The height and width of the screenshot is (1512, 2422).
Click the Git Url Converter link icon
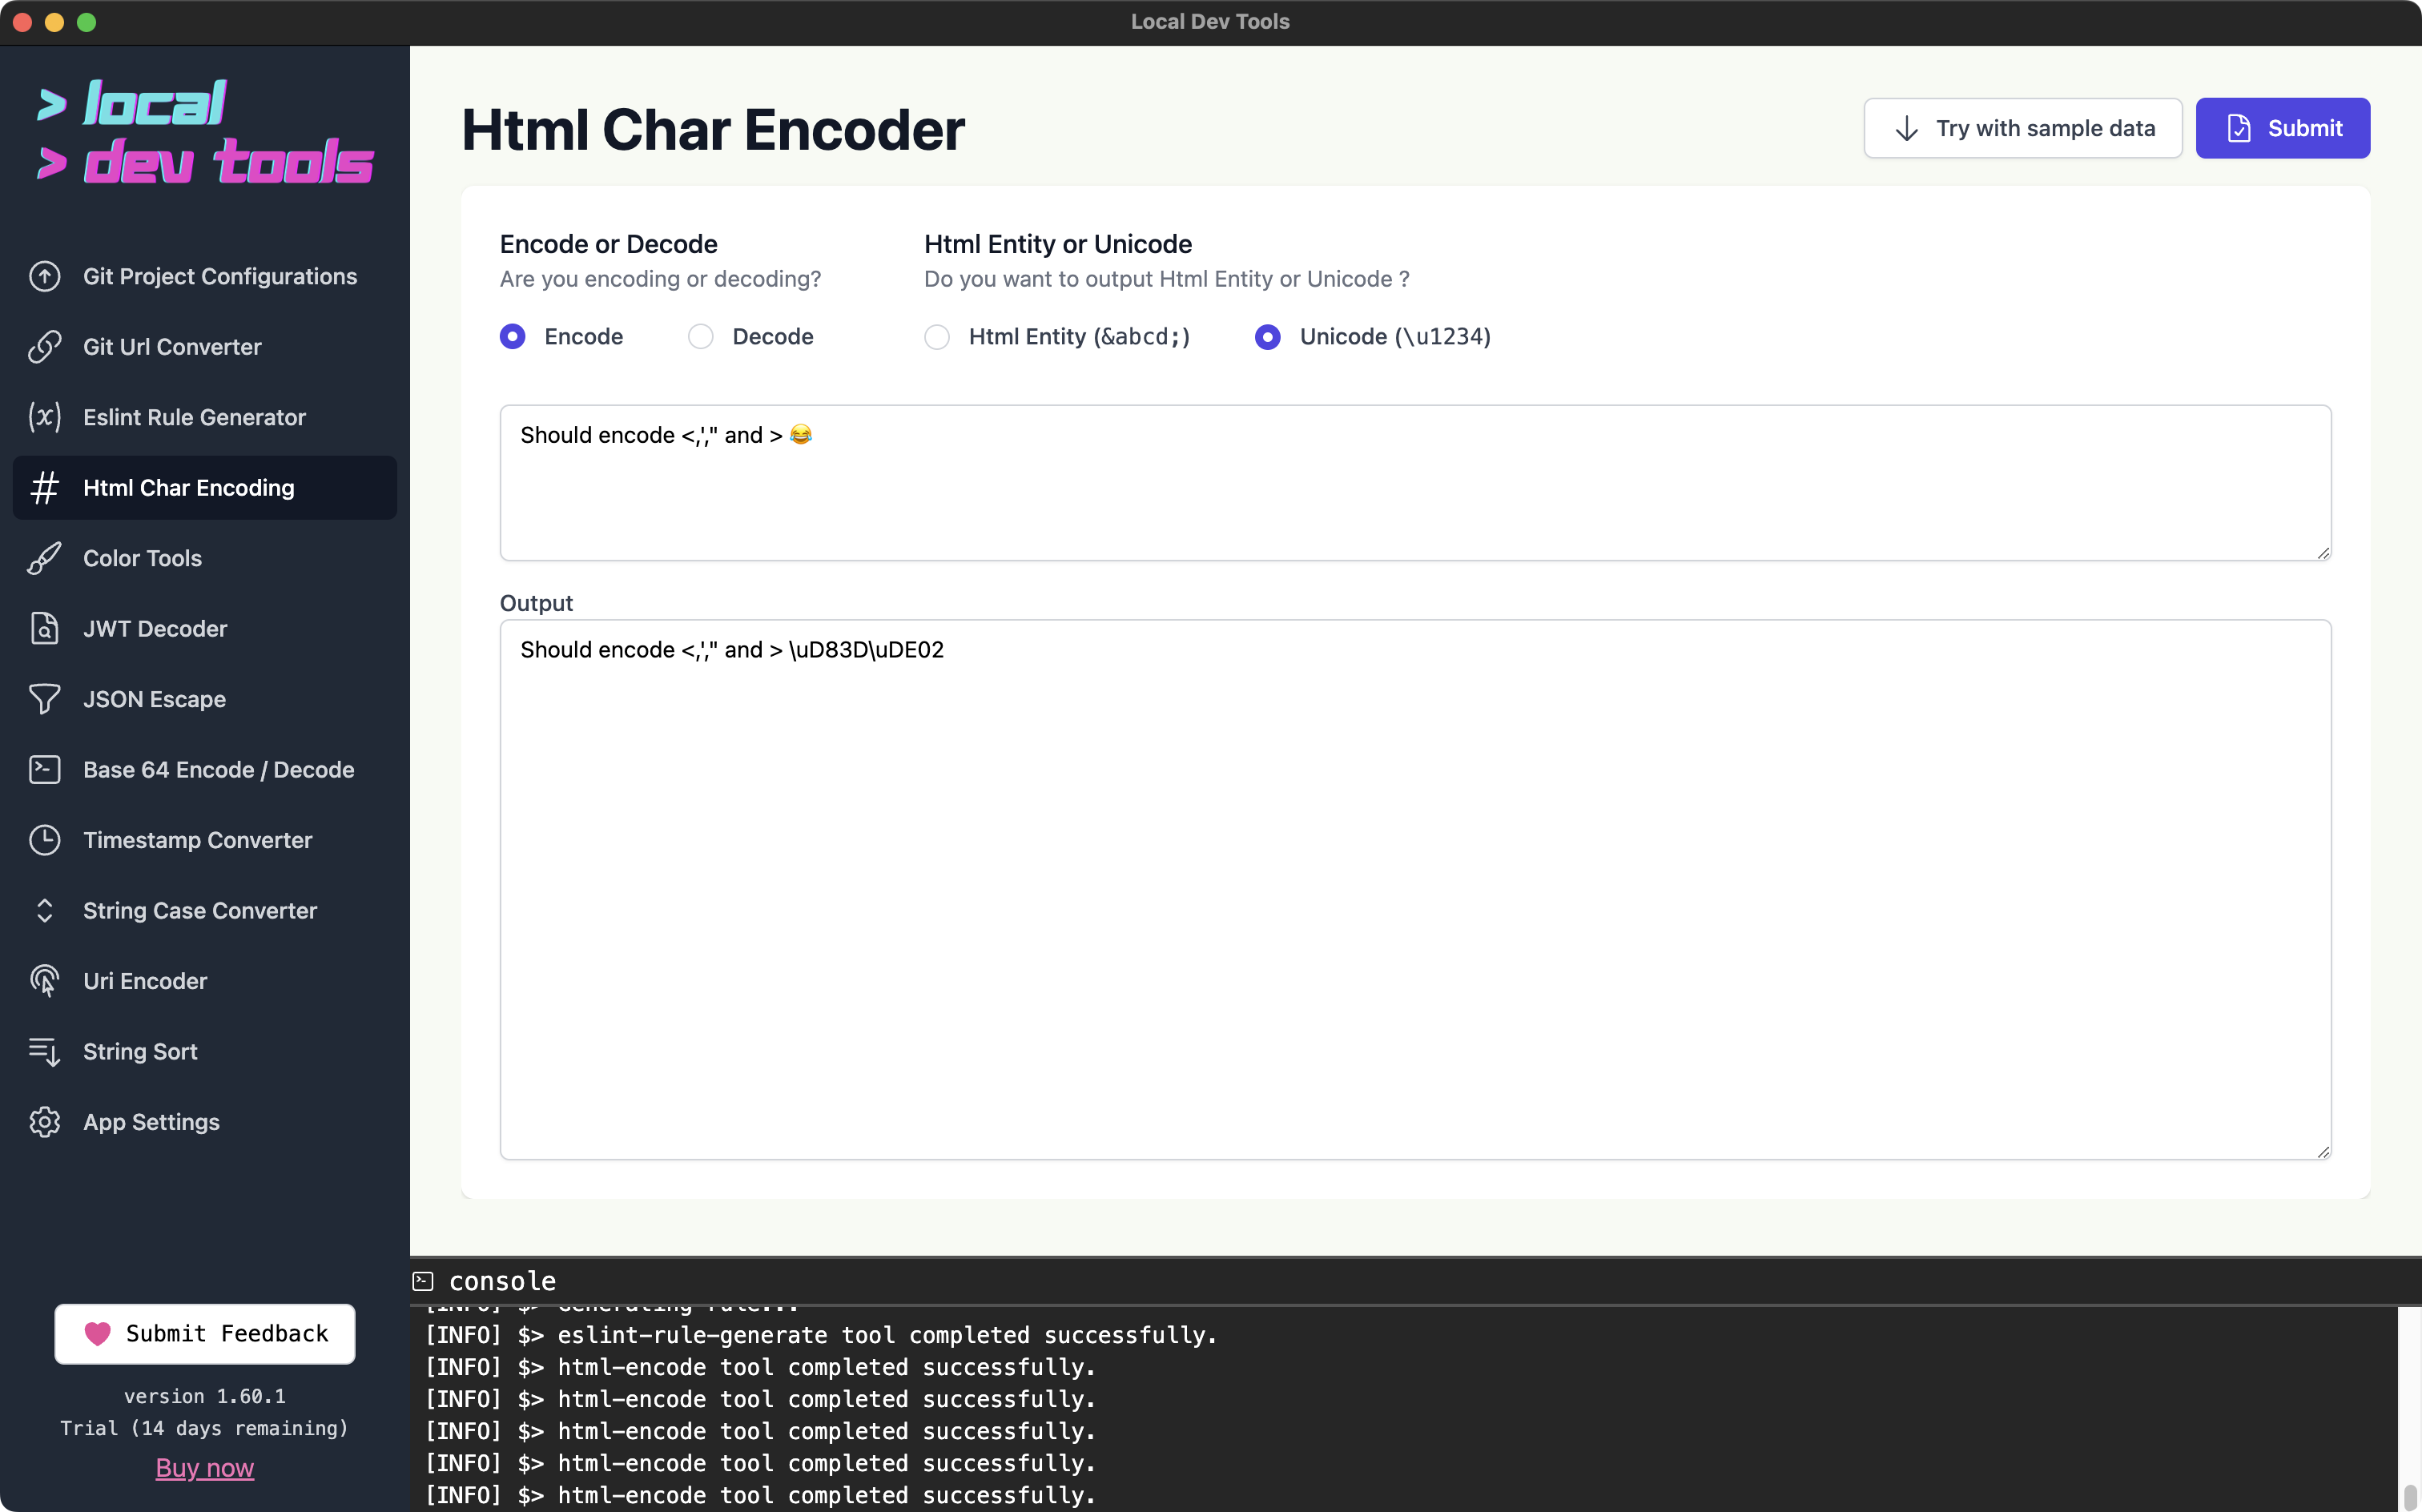[x=45, y=347]
